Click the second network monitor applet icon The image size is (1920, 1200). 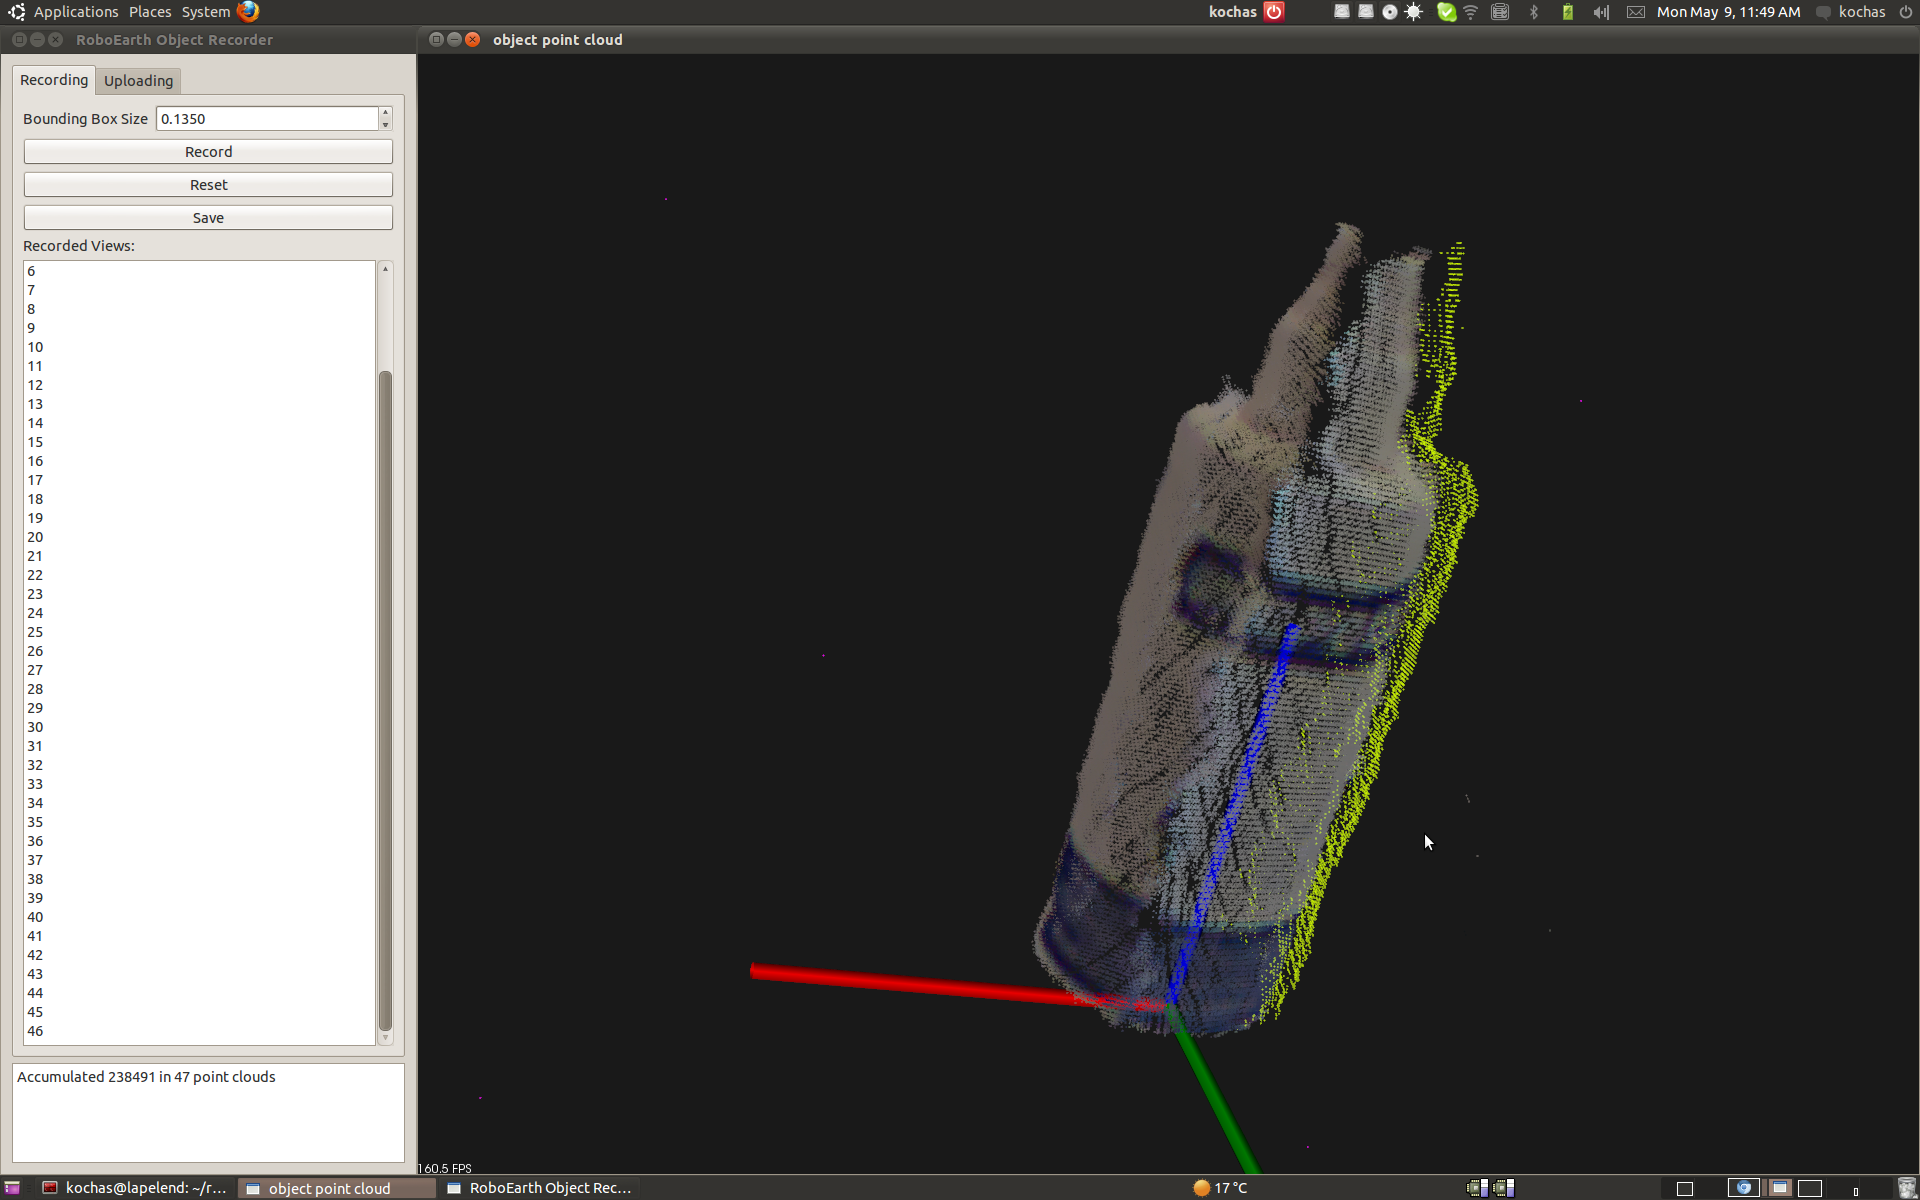pos(1504,1188)
